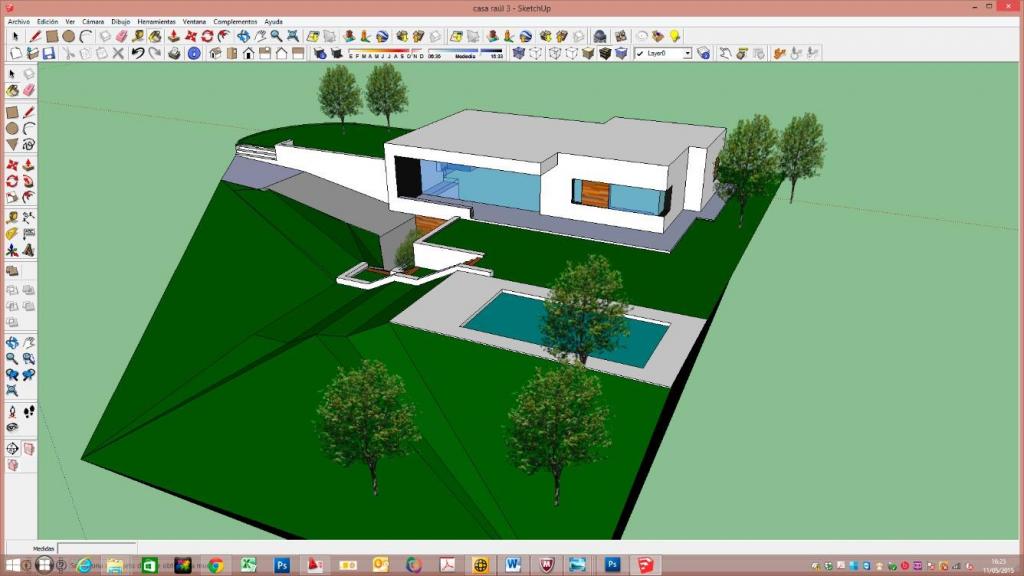The height and width of the screenshot is (576, 1024).
Task: Choose the Orbit camera tool
Action: 243,36
